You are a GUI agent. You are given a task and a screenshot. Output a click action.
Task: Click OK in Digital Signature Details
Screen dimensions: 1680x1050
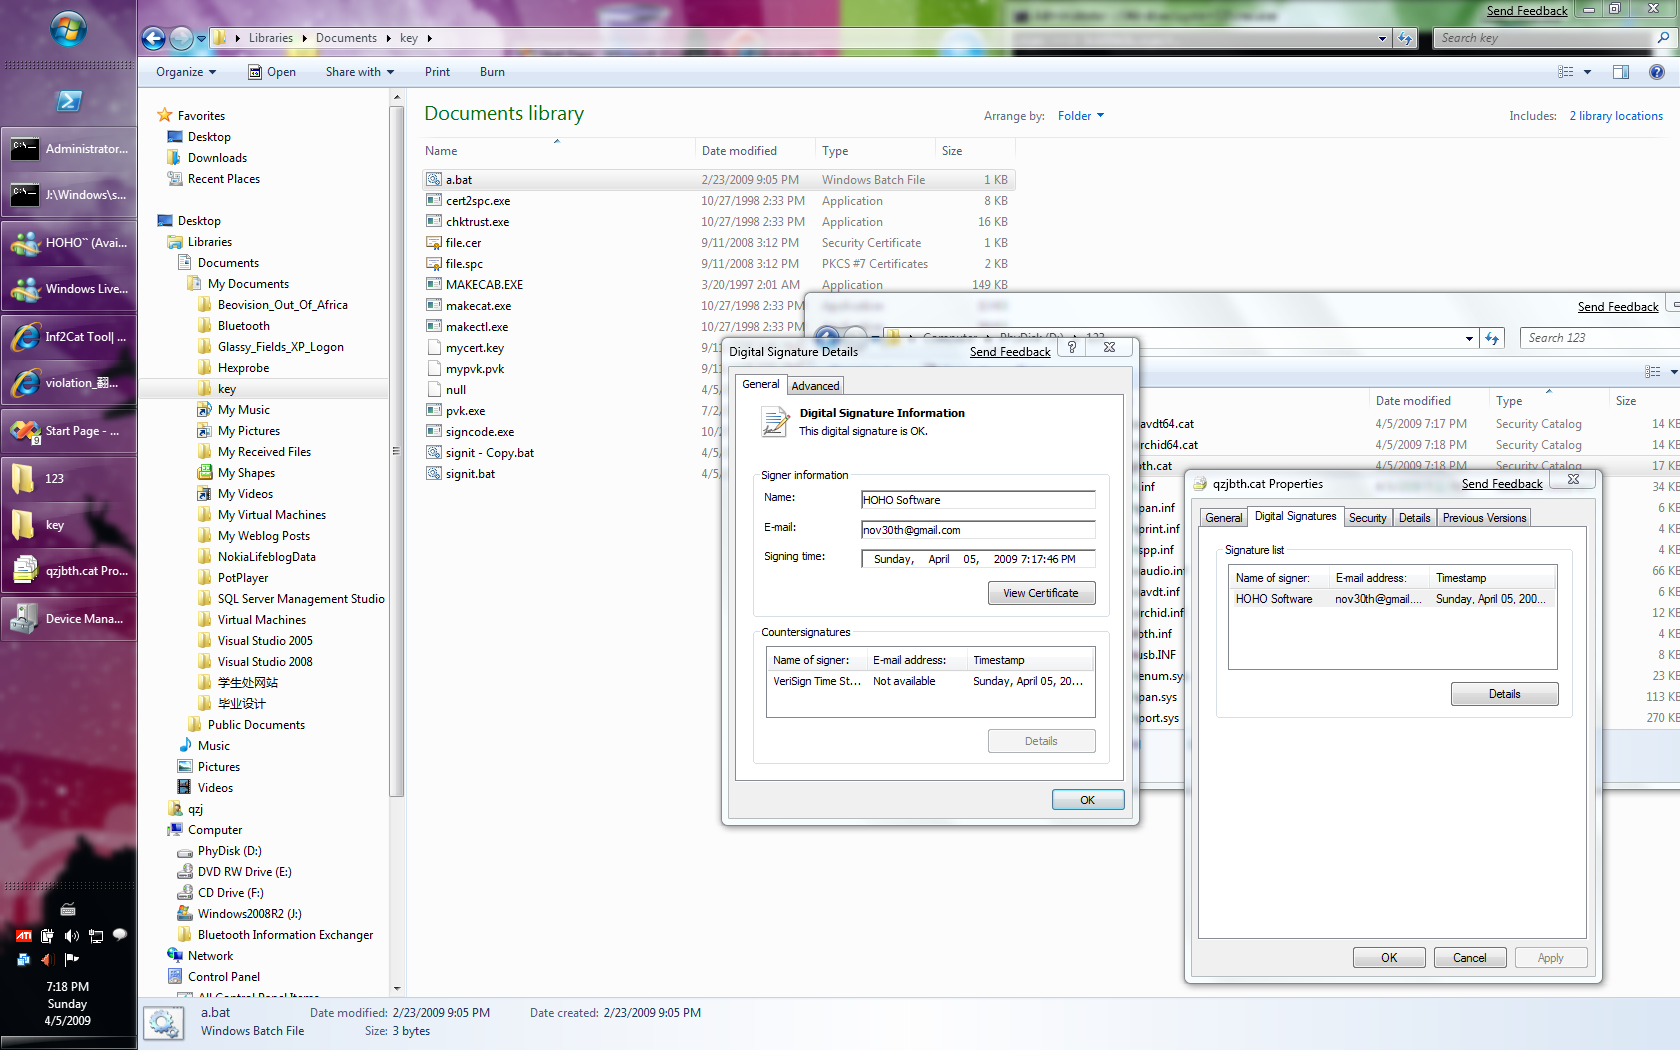pyautogui.click(x=1087, y=800)
